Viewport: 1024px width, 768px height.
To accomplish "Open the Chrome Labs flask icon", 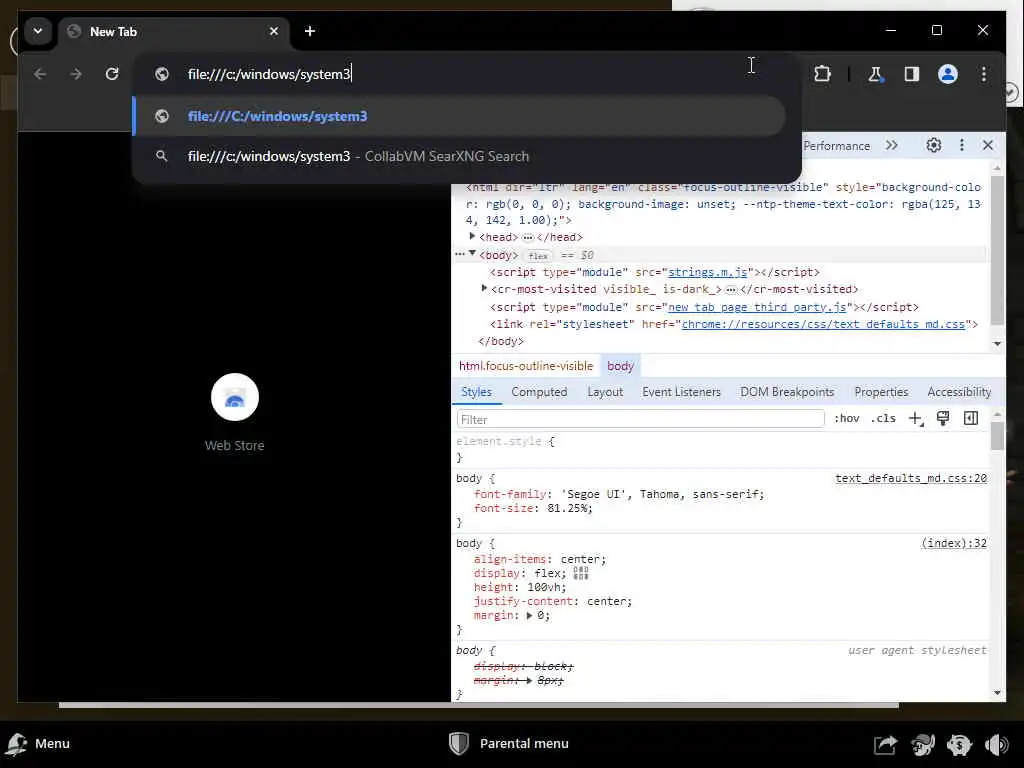I will (x=875, y=74).
